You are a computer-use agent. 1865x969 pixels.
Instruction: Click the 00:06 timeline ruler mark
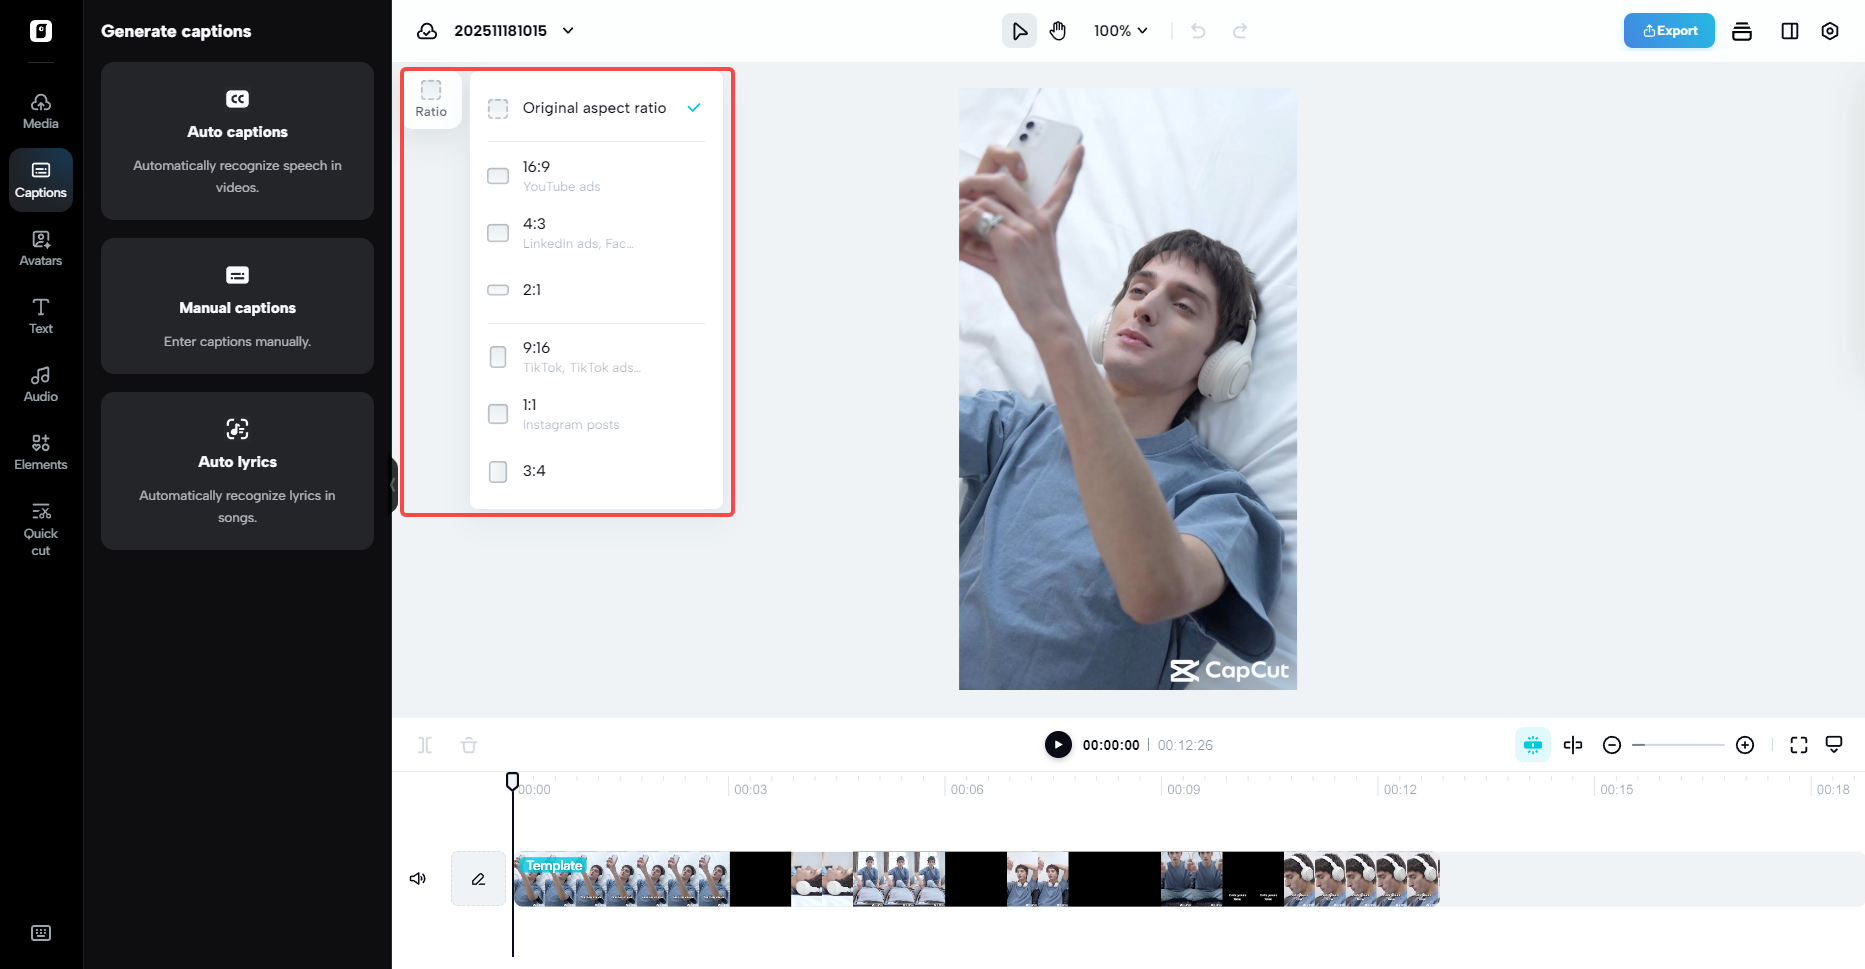pyautogui.click(x=967, y=790)
